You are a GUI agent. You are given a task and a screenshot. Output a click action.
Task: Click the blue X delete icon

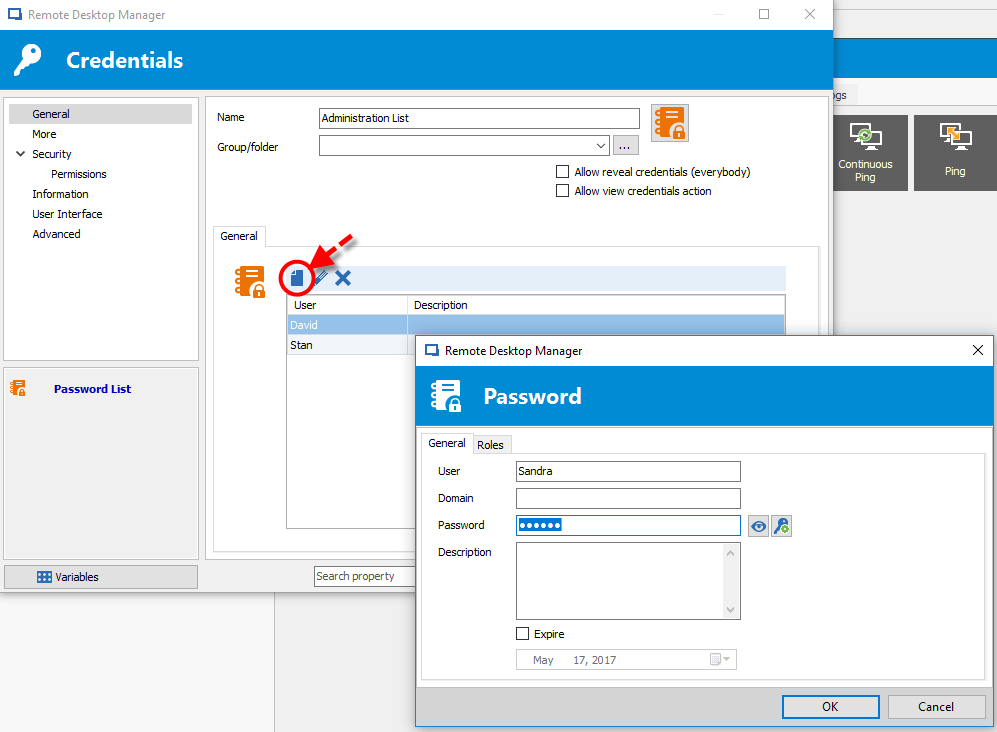(343, 278)
